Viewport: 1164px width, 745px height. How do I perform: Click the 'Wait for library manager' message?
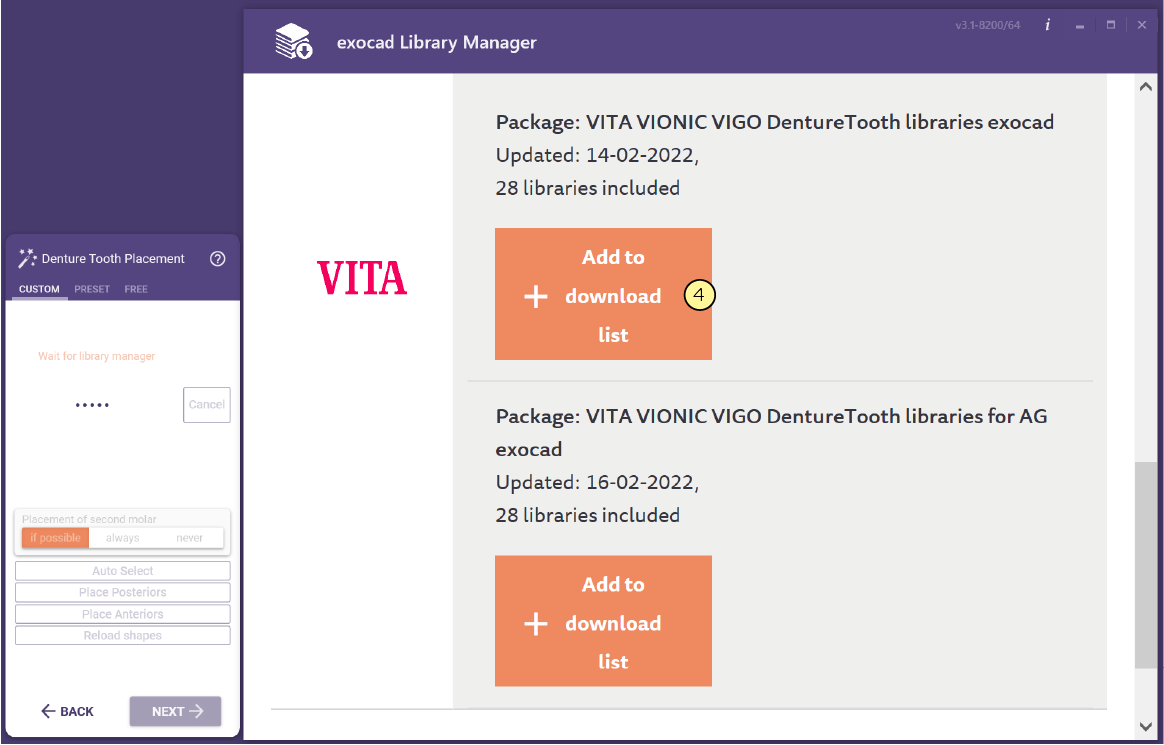pos(97,356)
